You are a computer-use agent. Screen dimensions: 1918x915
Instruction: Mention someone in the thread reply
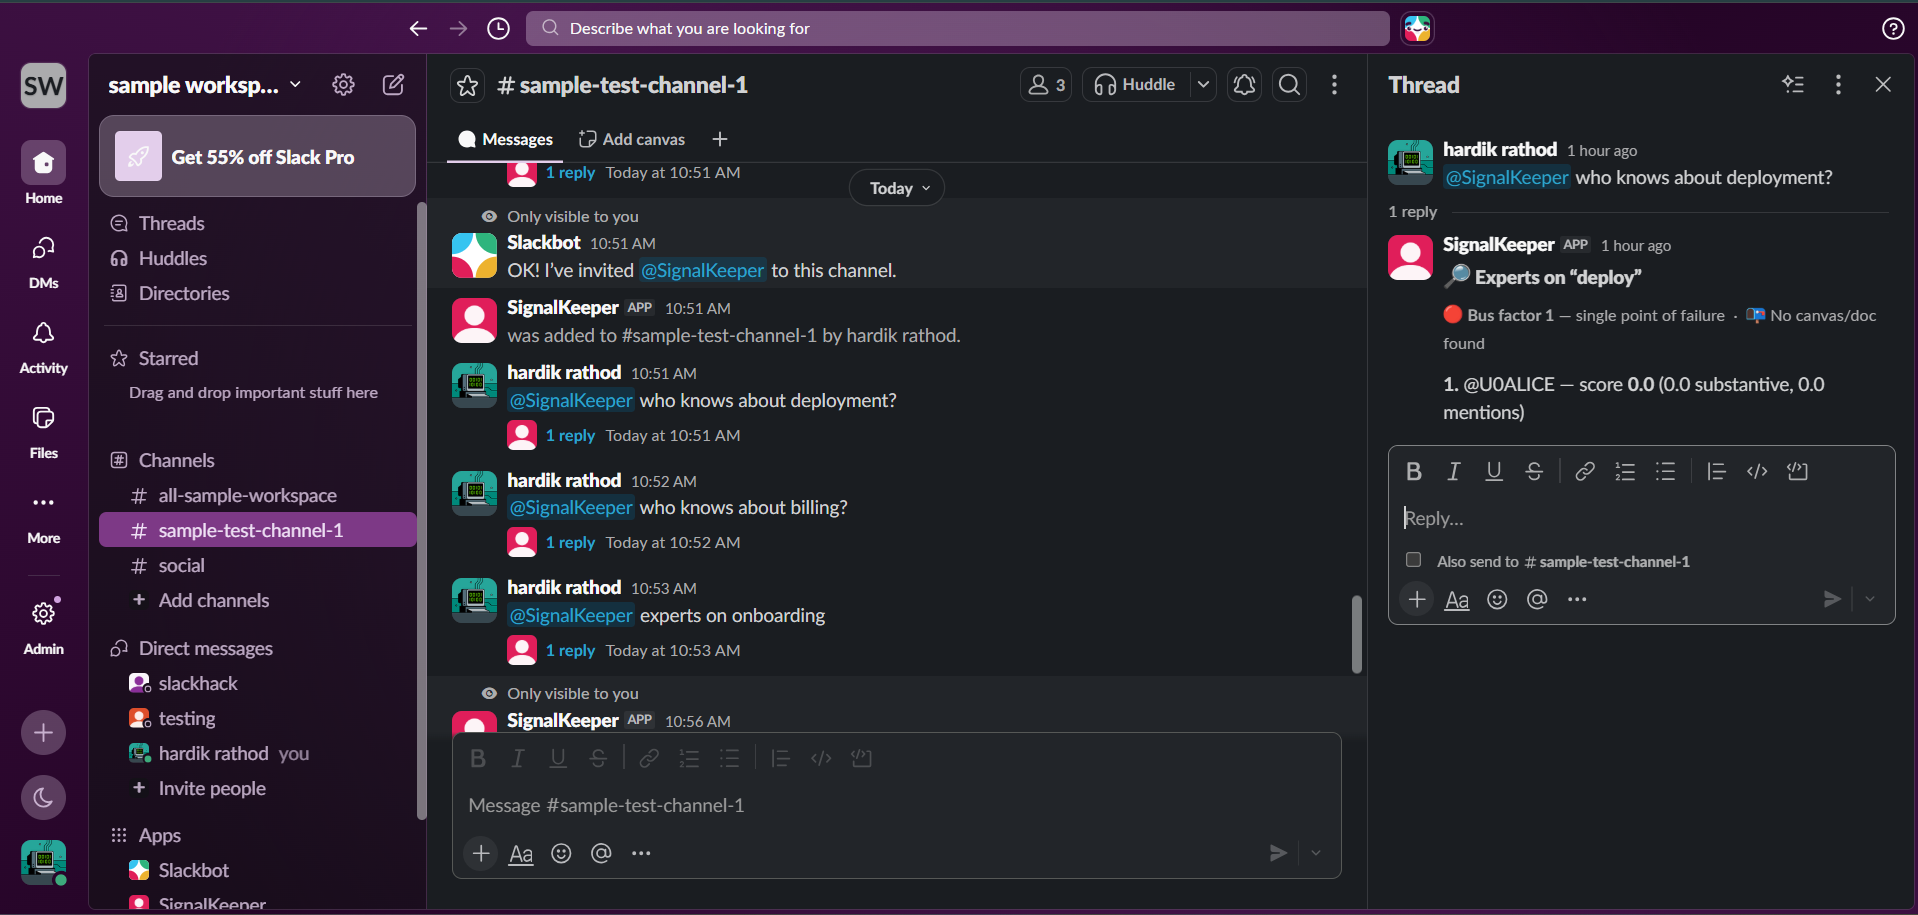(1537, 600)
